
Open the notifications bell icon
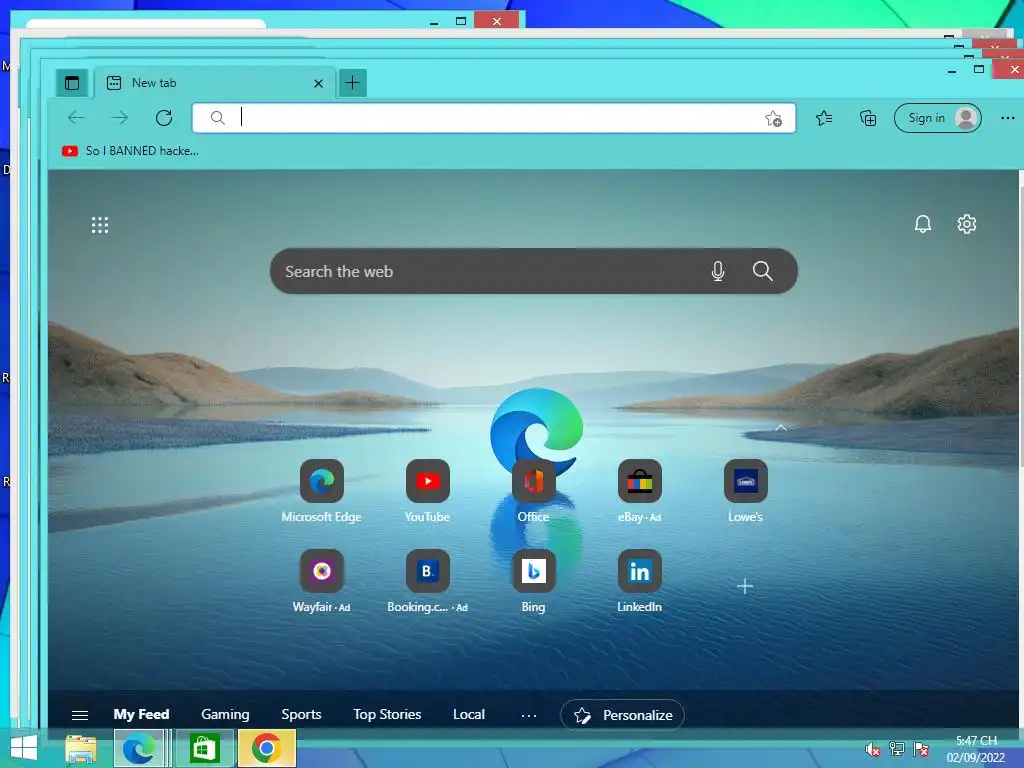point(923,224)
